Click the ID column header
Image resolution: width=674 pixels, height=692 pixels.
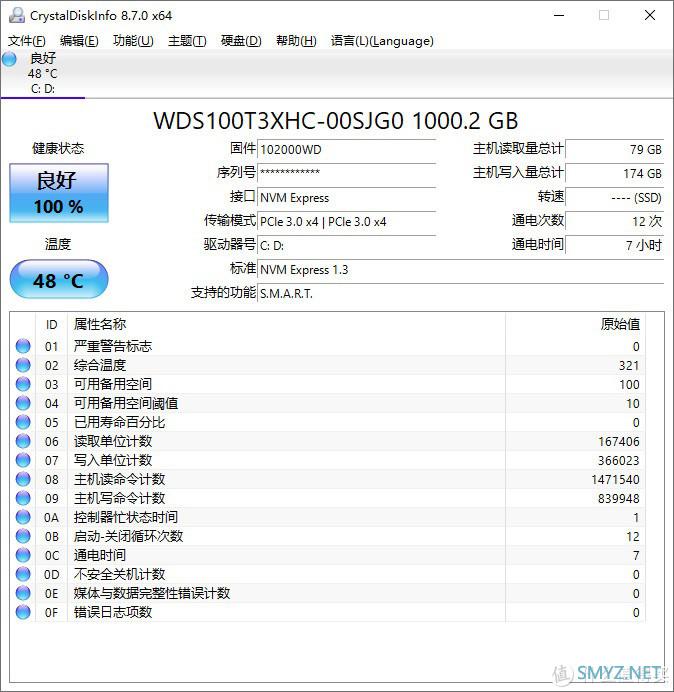(52, 325)
